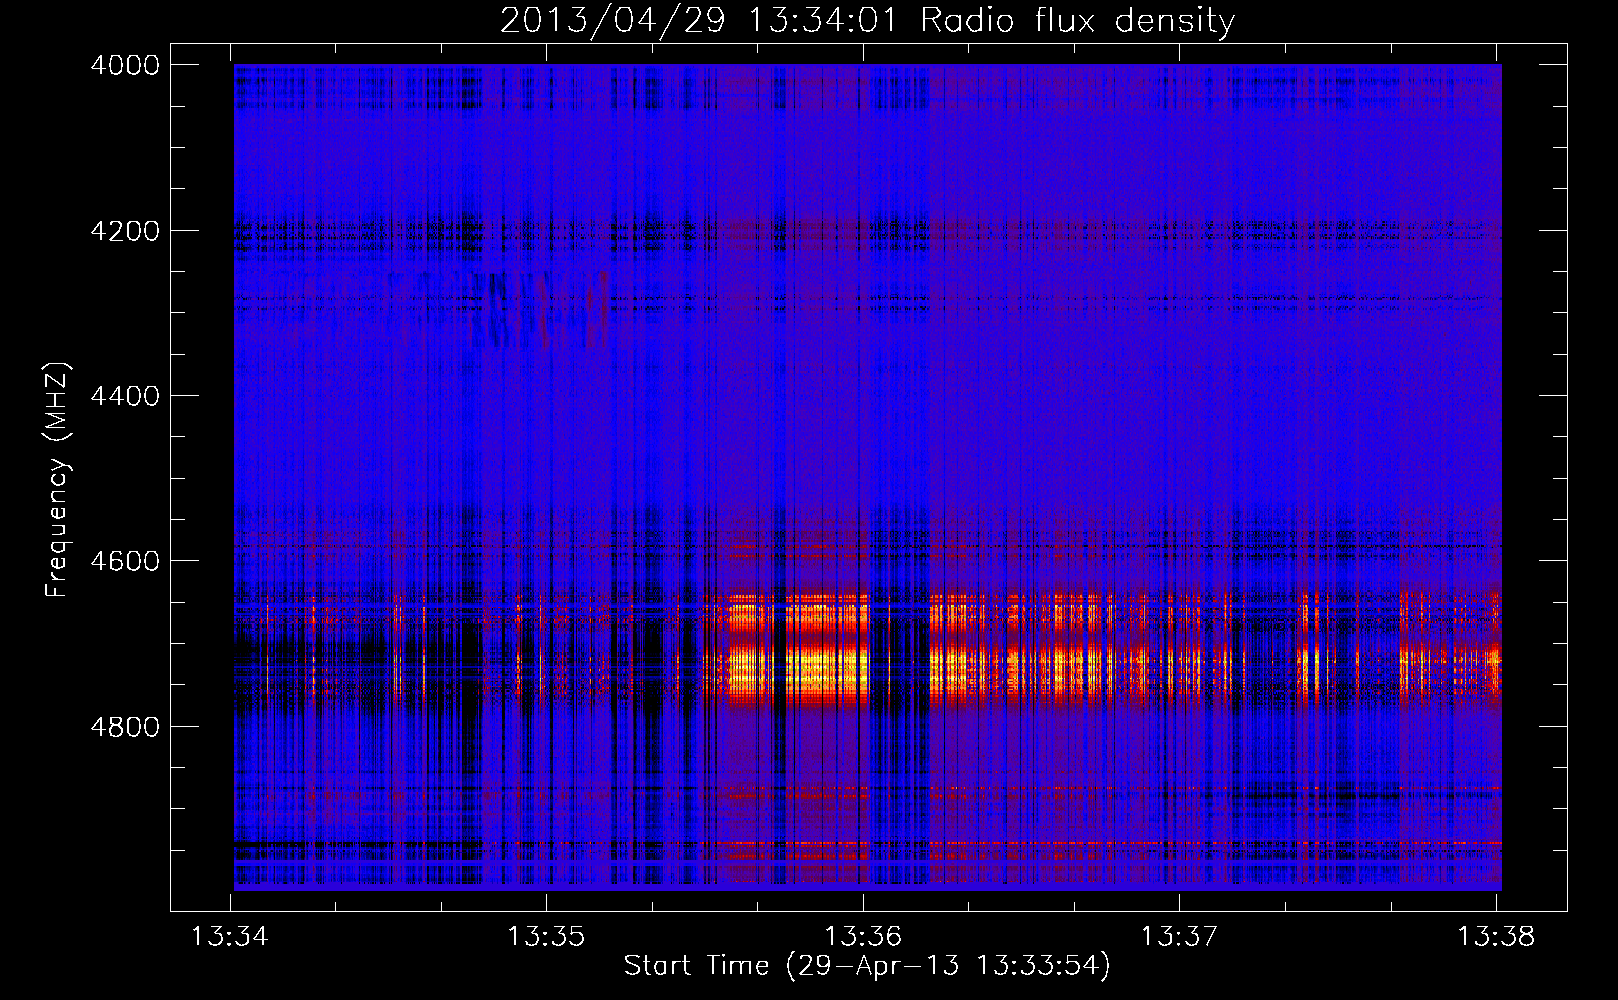Click the "Start Time (29-Apr-13 13:33:54)" axis label
The width and height of the screenshot is (1618, 1000).
(867, 965)
